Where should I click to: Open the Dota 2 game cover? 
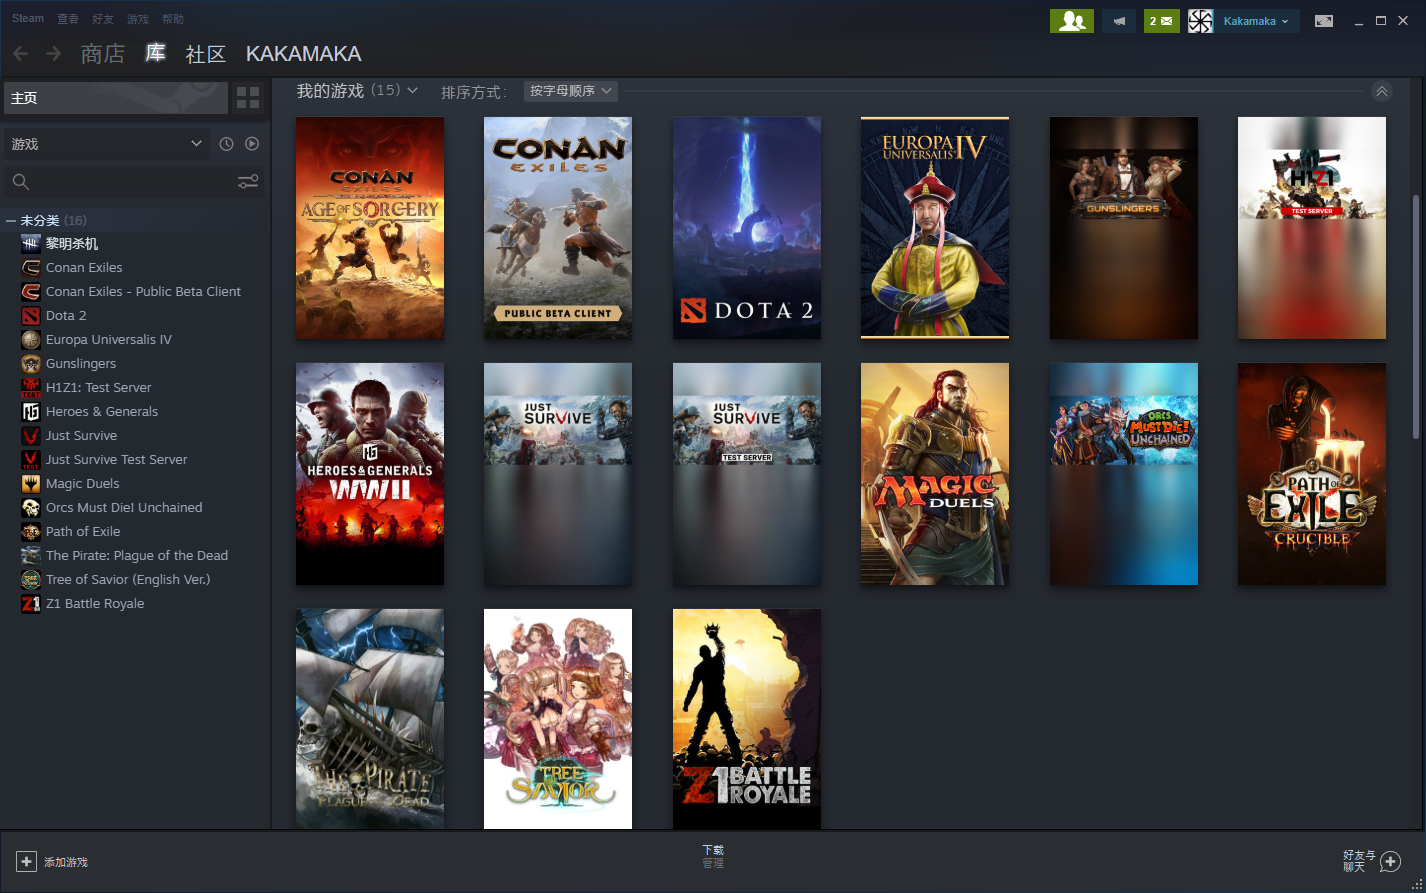click(x=747, y=228)
